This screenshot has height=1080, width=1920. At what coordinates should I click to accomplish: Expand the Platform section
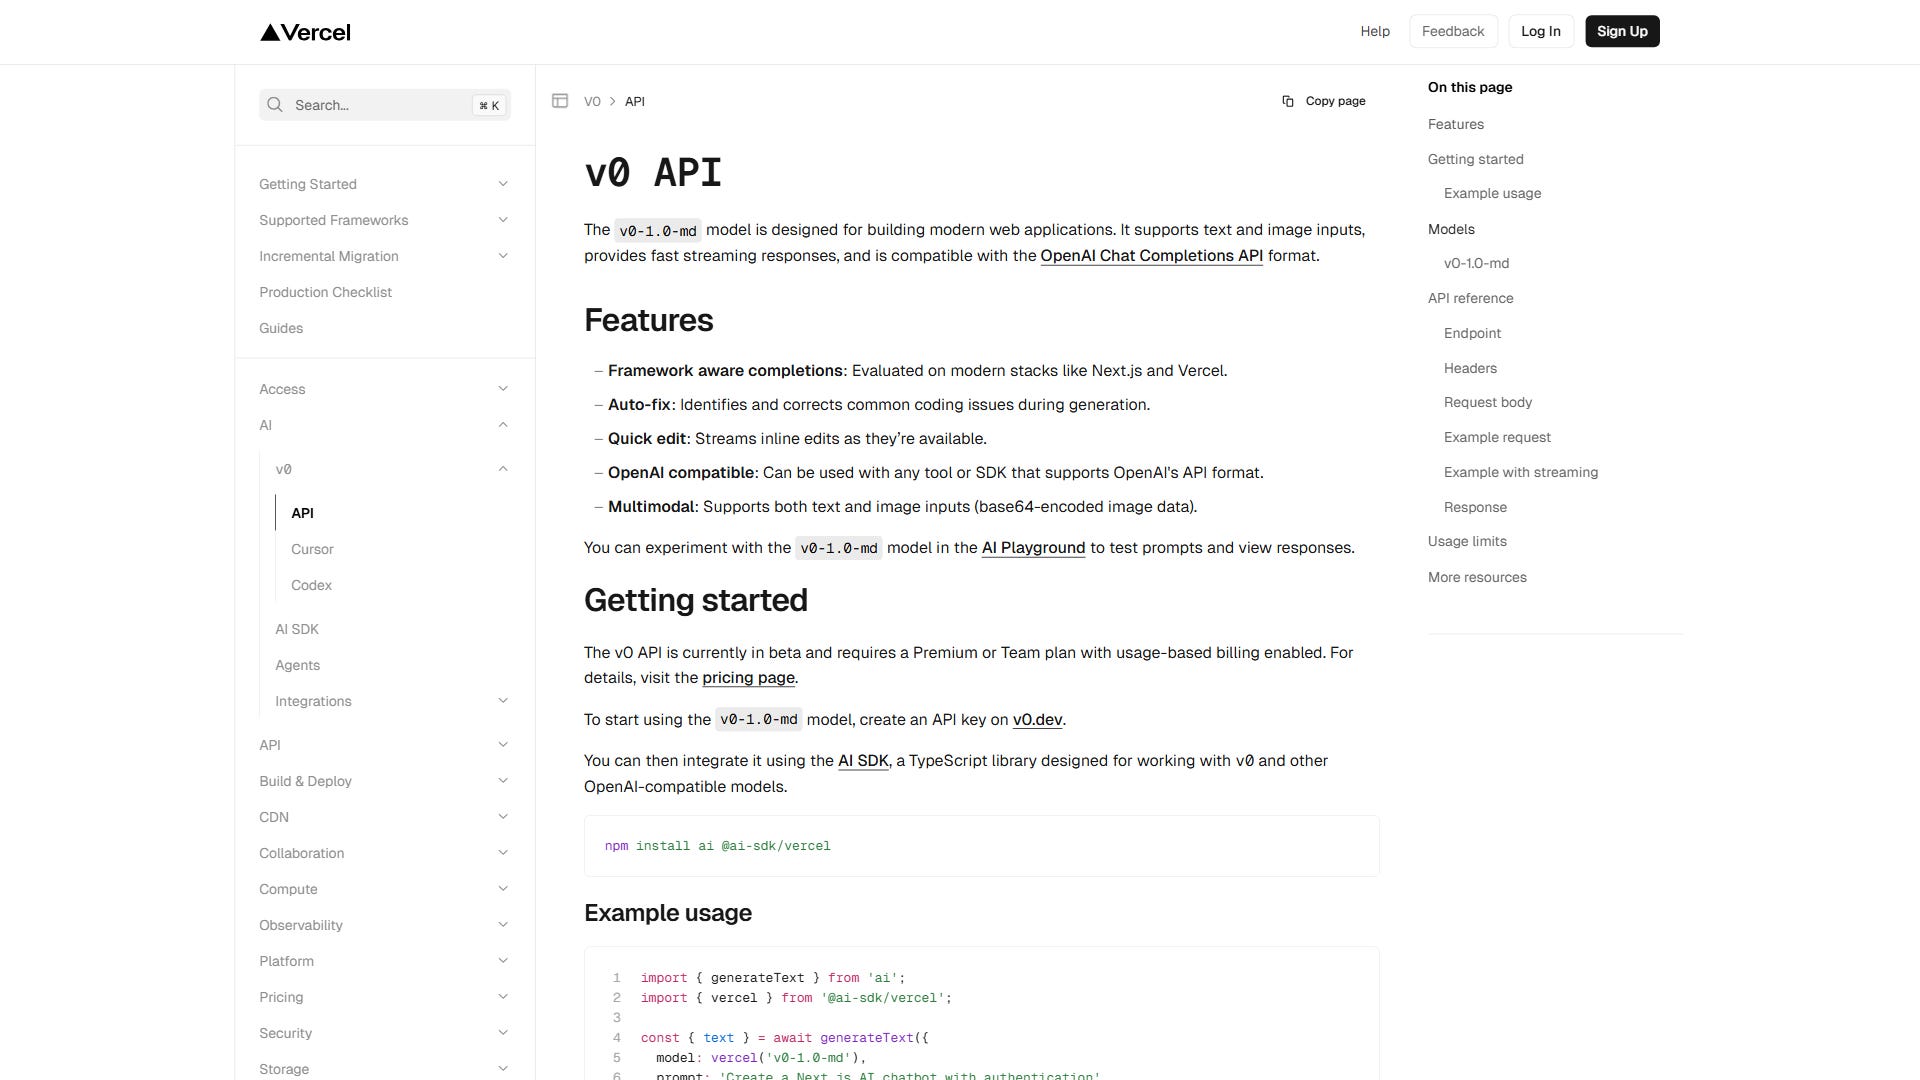tap(385, 961)
